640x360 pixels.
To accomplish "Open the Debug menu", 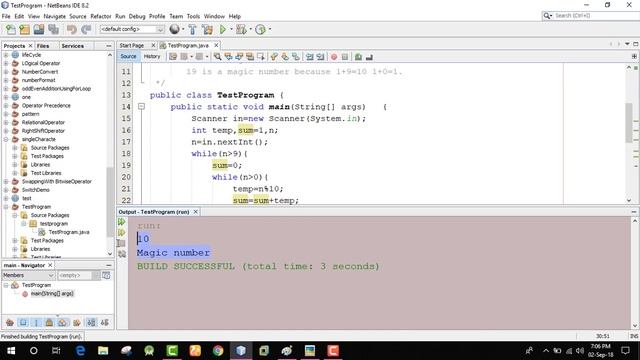I will (x=137, y=16).
